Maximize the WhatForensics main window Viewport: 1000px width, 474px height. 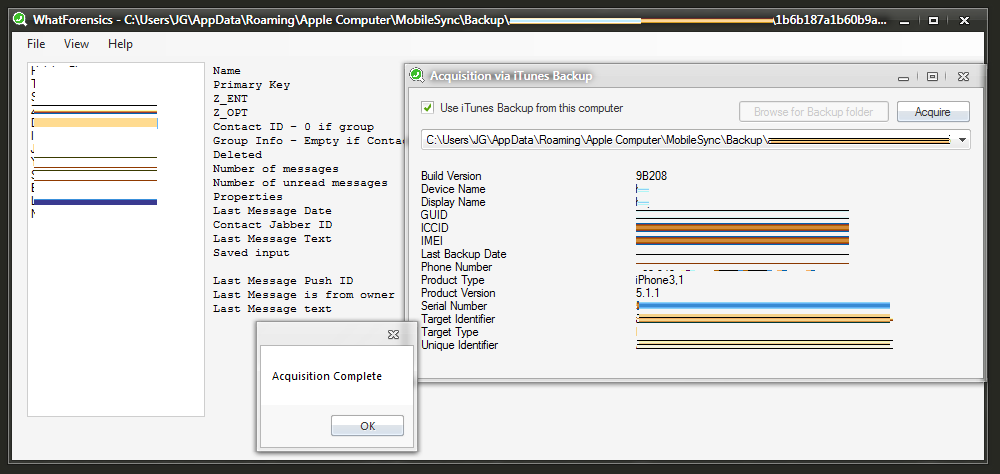coord(934,20)
